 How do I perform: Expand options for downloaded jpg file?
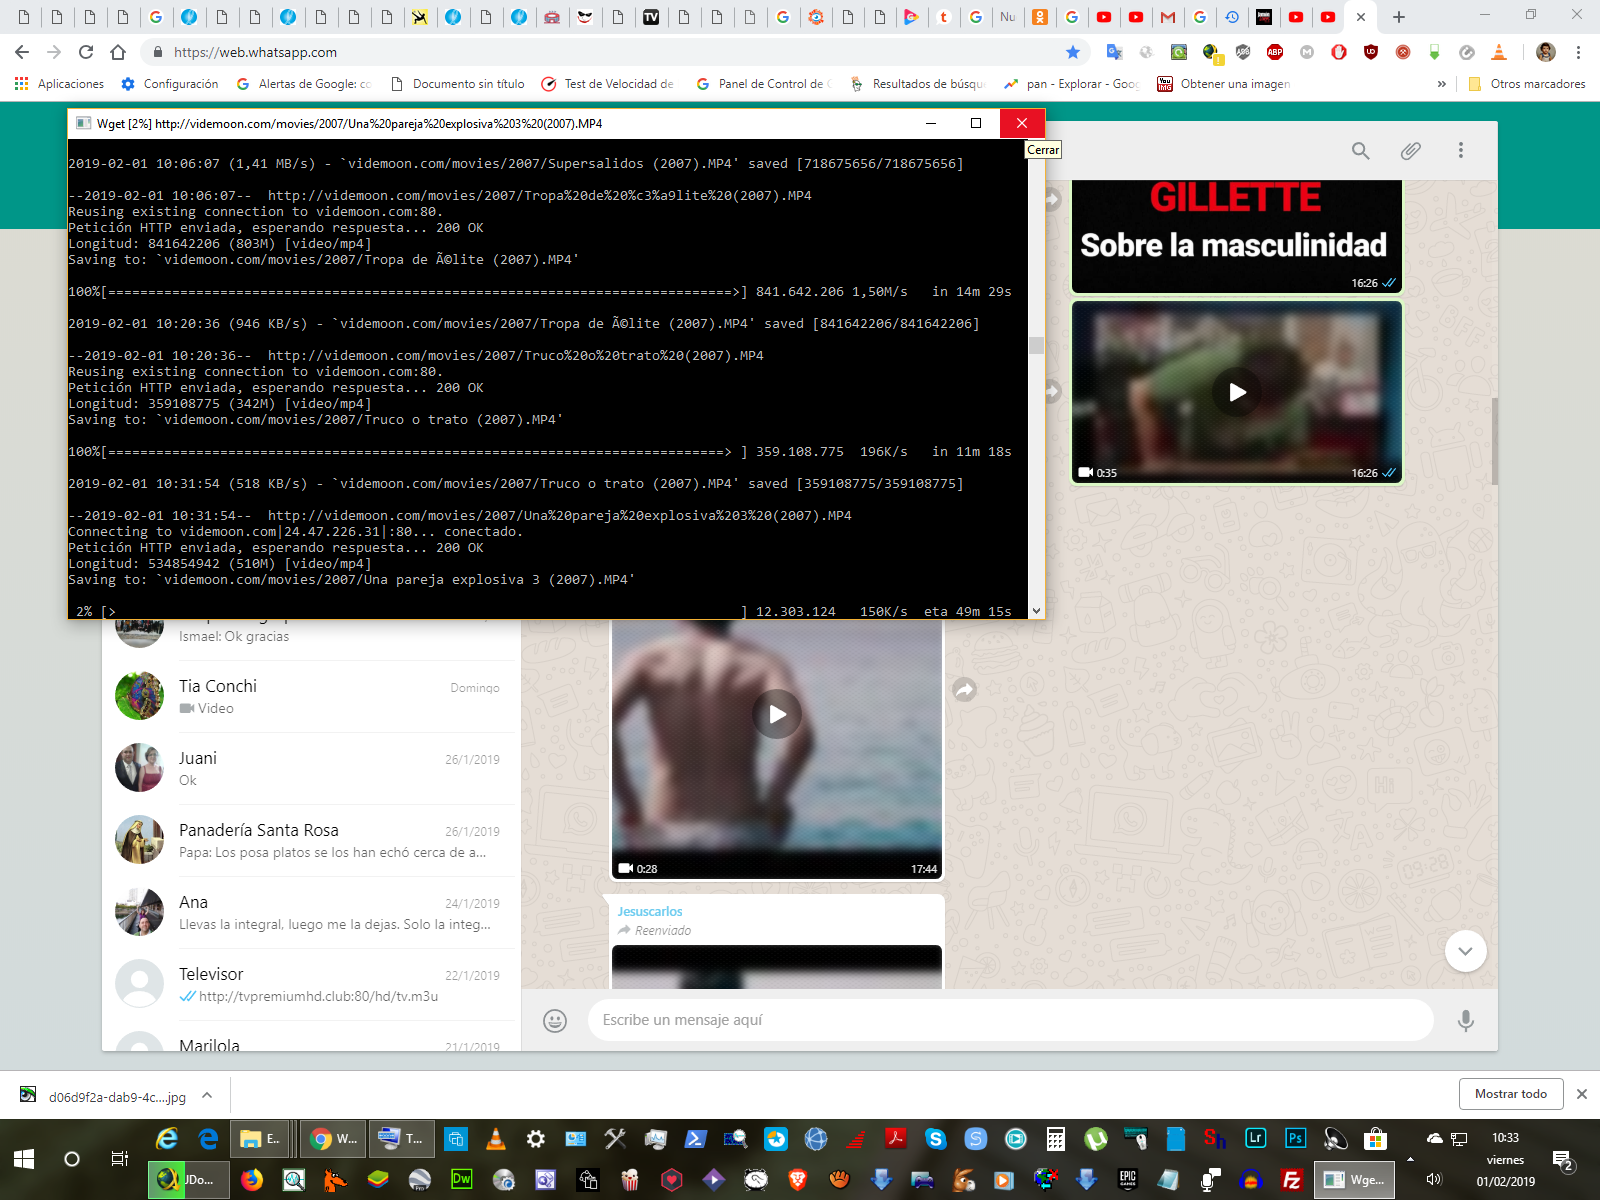click(x=207, y=1096)
